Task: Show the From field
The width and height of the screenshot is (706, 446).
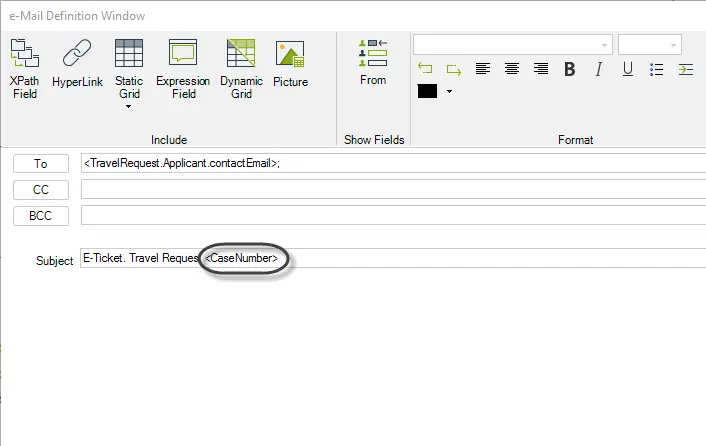Action: click(373, 62)
